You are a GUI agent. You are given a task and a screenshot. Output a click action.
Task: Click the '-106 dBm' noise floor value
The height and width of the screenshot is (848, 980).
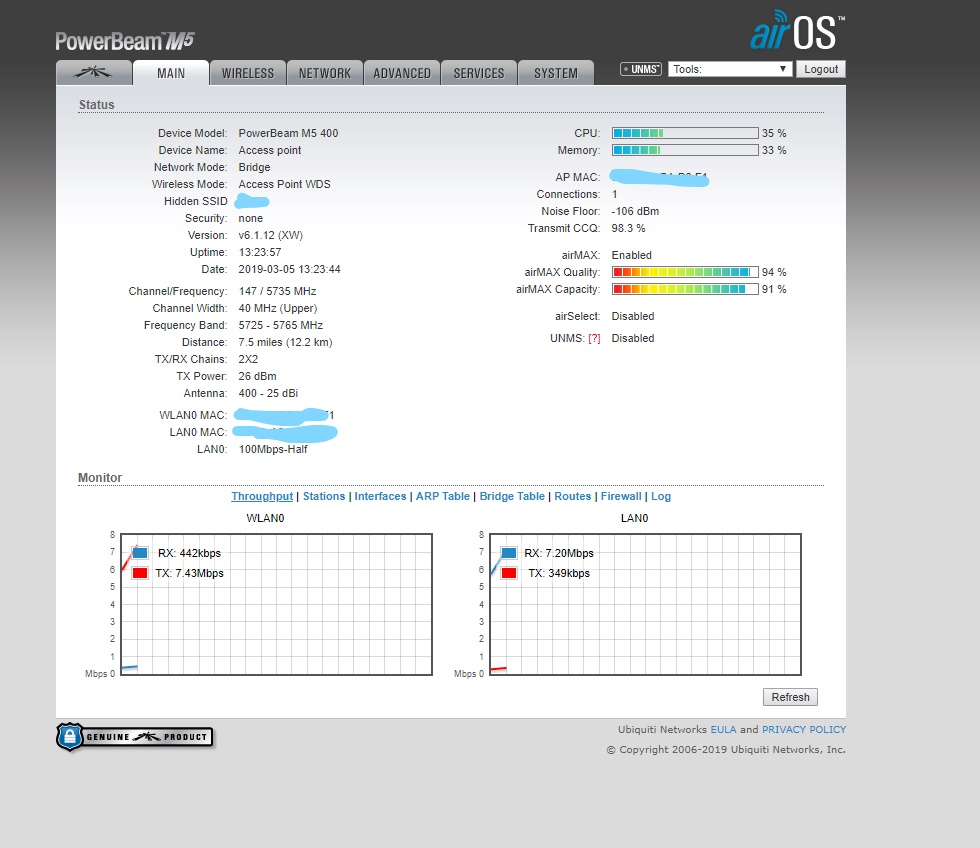click(635, 211)
